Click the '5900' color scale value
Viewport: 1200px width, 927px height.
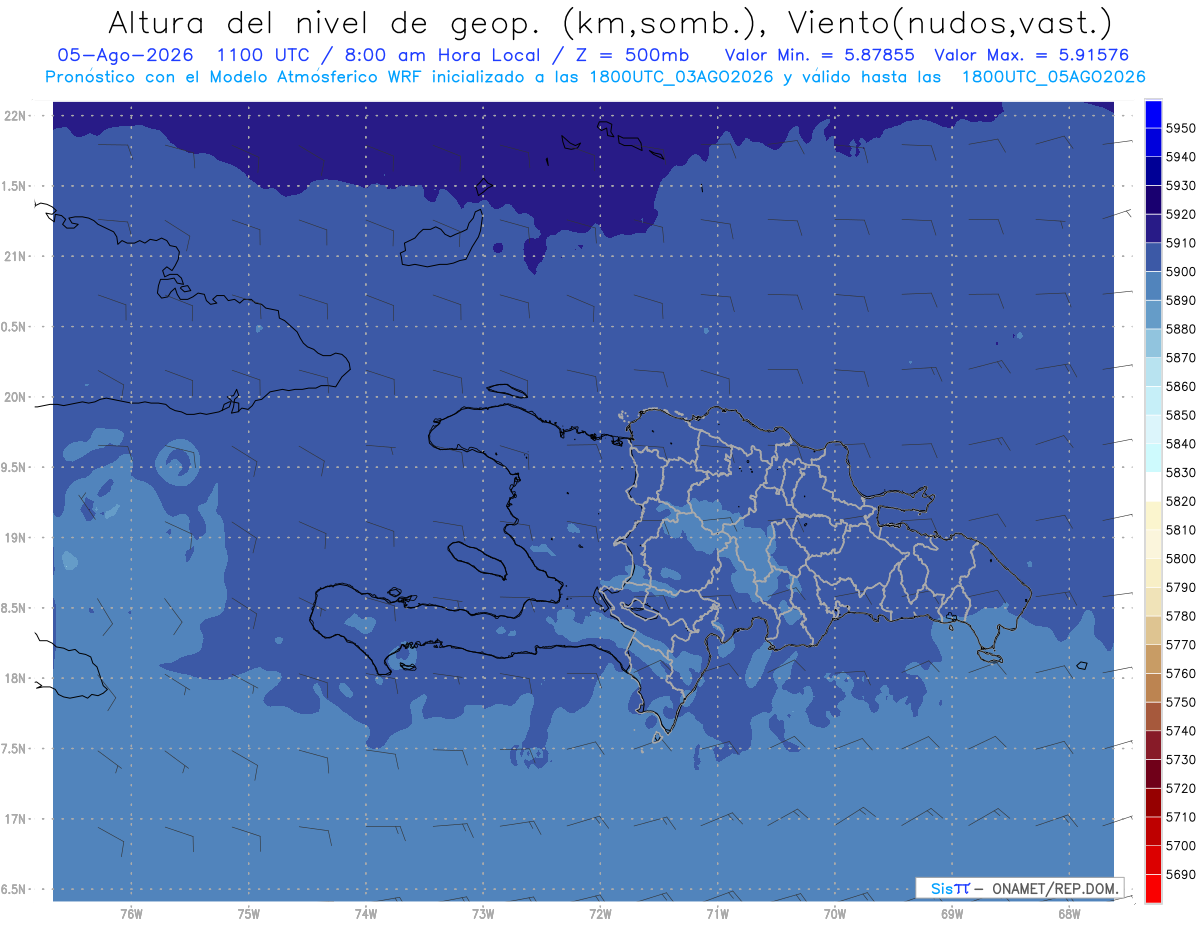pos(1180,271)
